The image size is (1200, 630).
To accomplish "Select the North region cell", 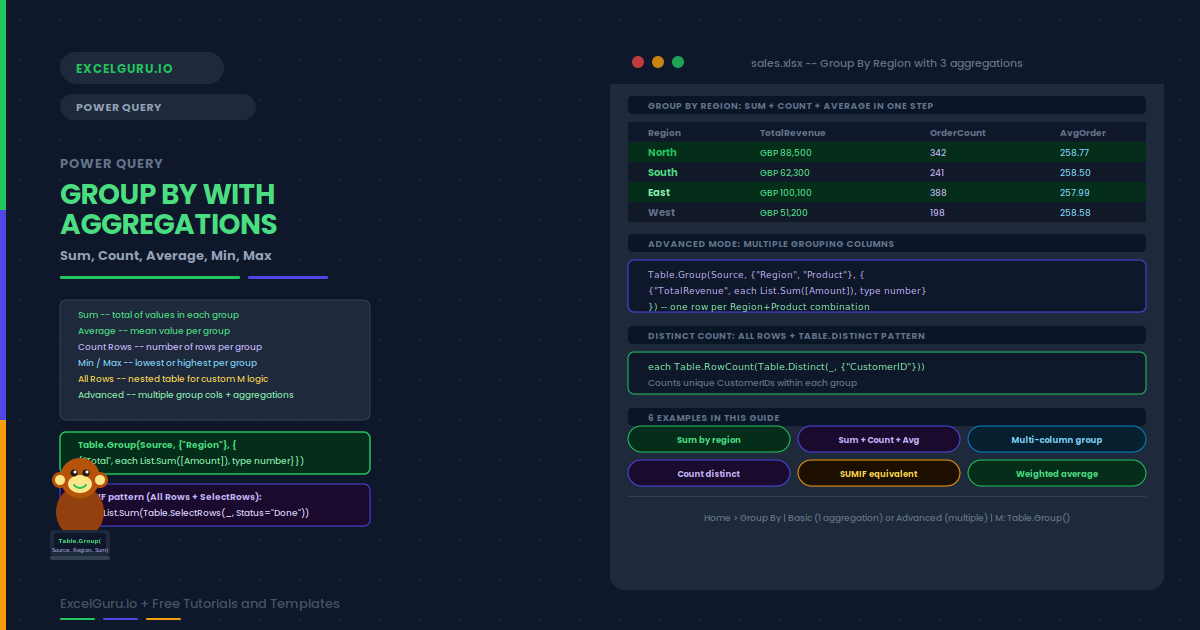I will [662, 152].
